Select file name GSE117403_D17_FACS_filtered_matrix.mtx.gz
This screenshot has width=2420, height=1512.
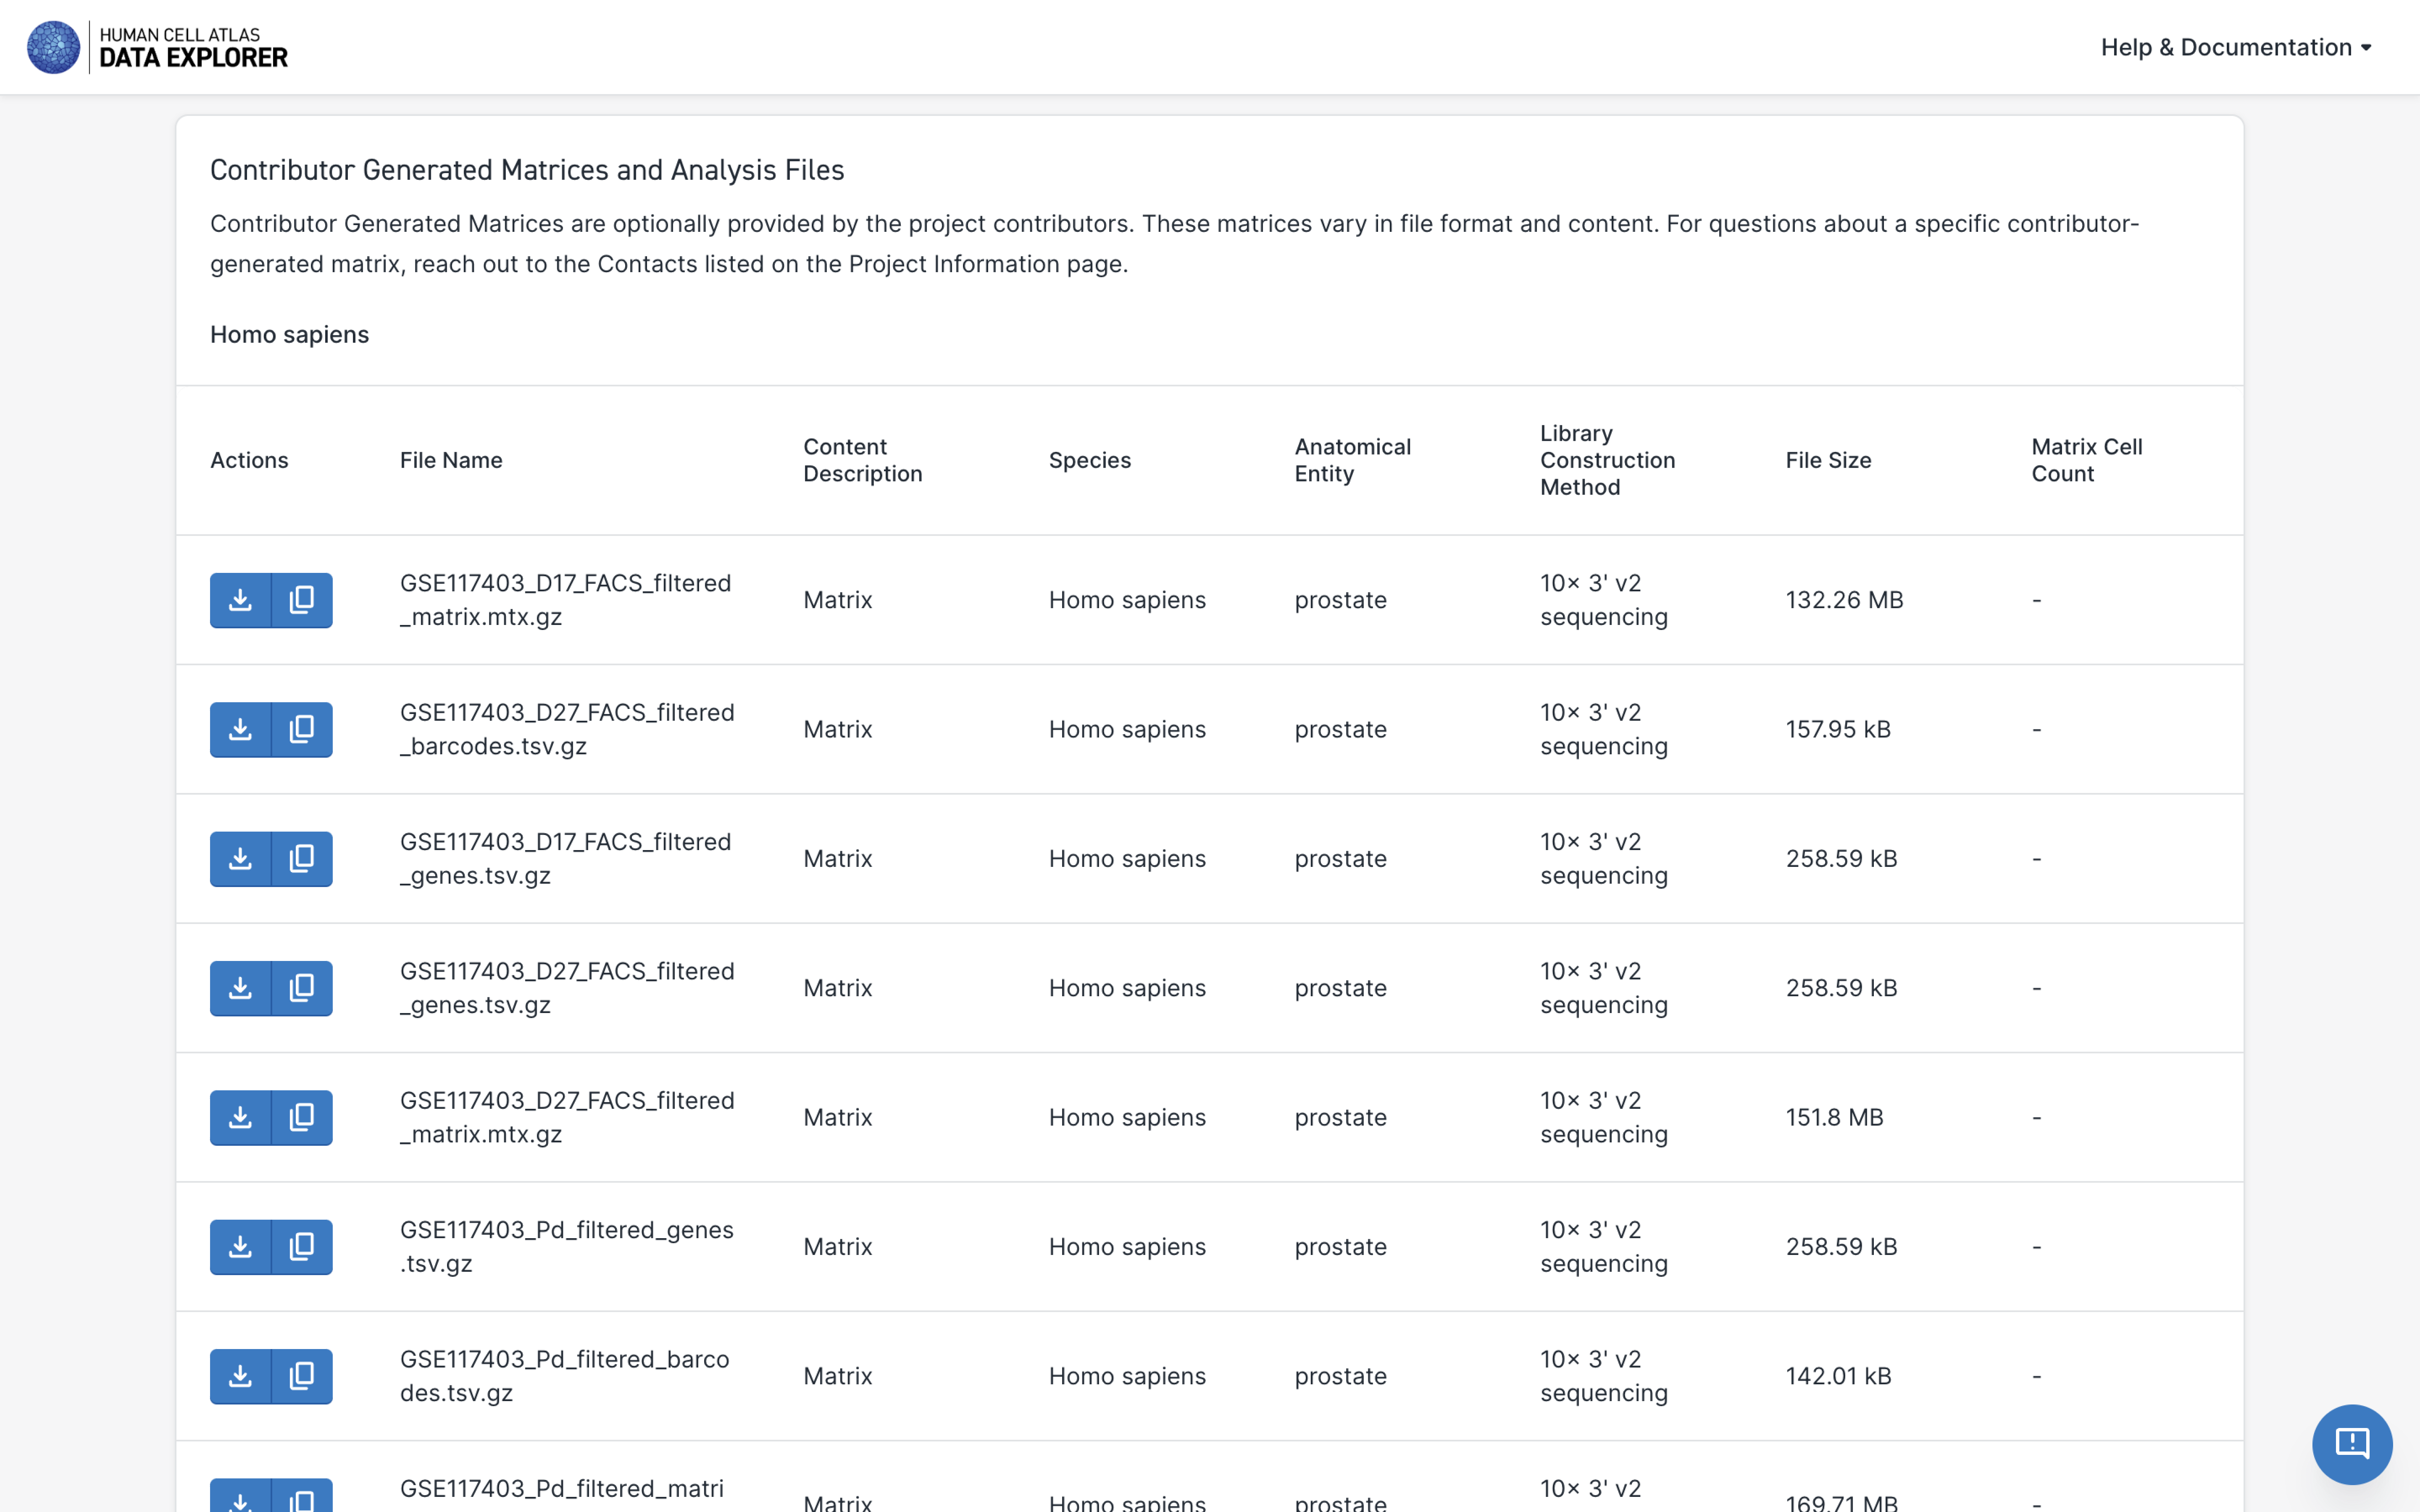pos(566,600)
